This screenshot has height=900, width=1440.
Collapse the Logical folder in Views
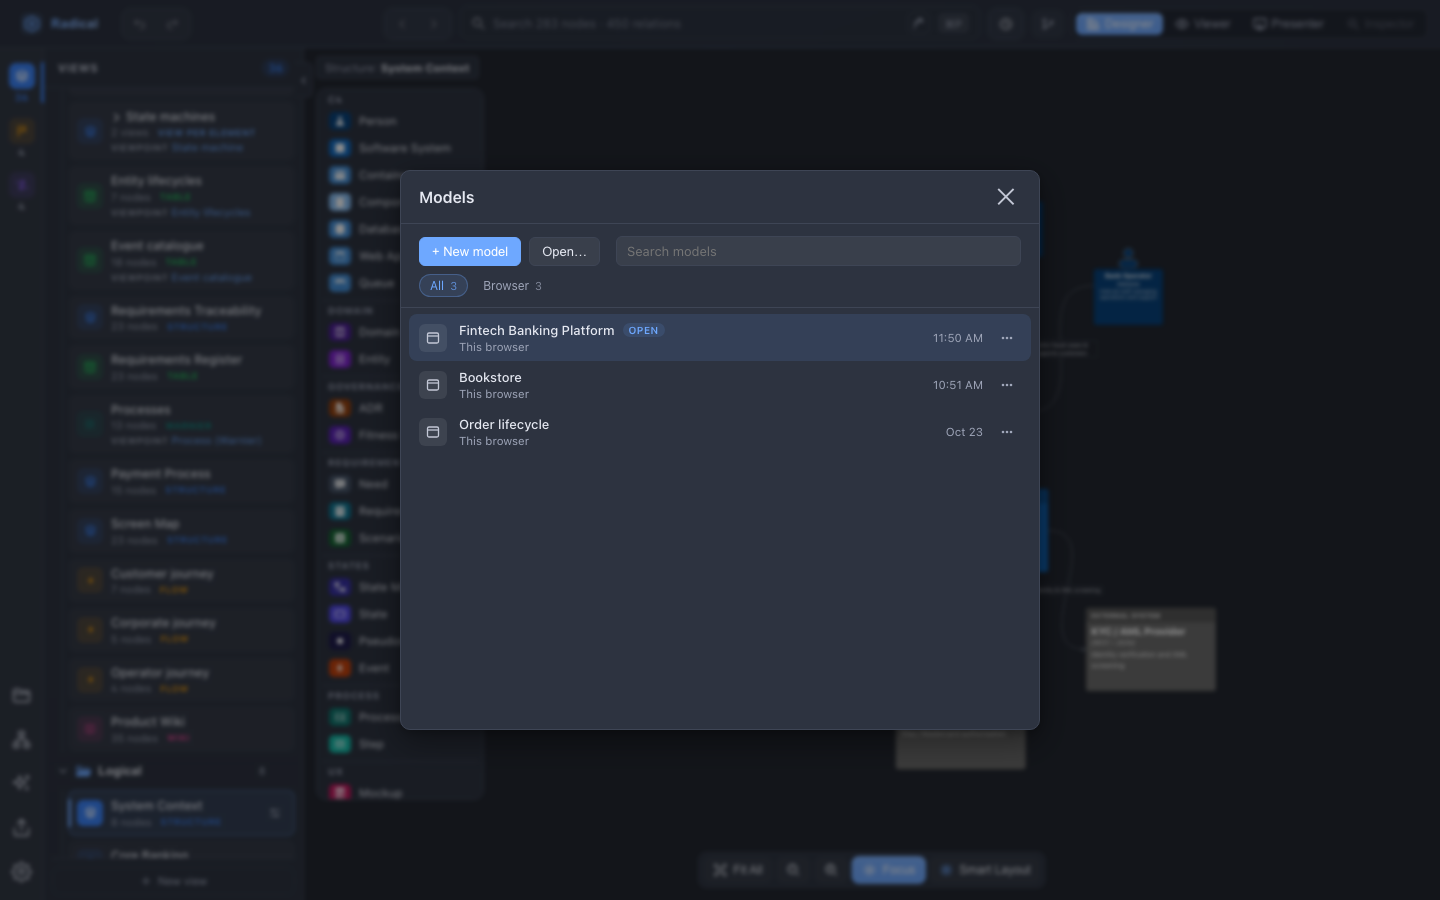click(x=63, y=771)
